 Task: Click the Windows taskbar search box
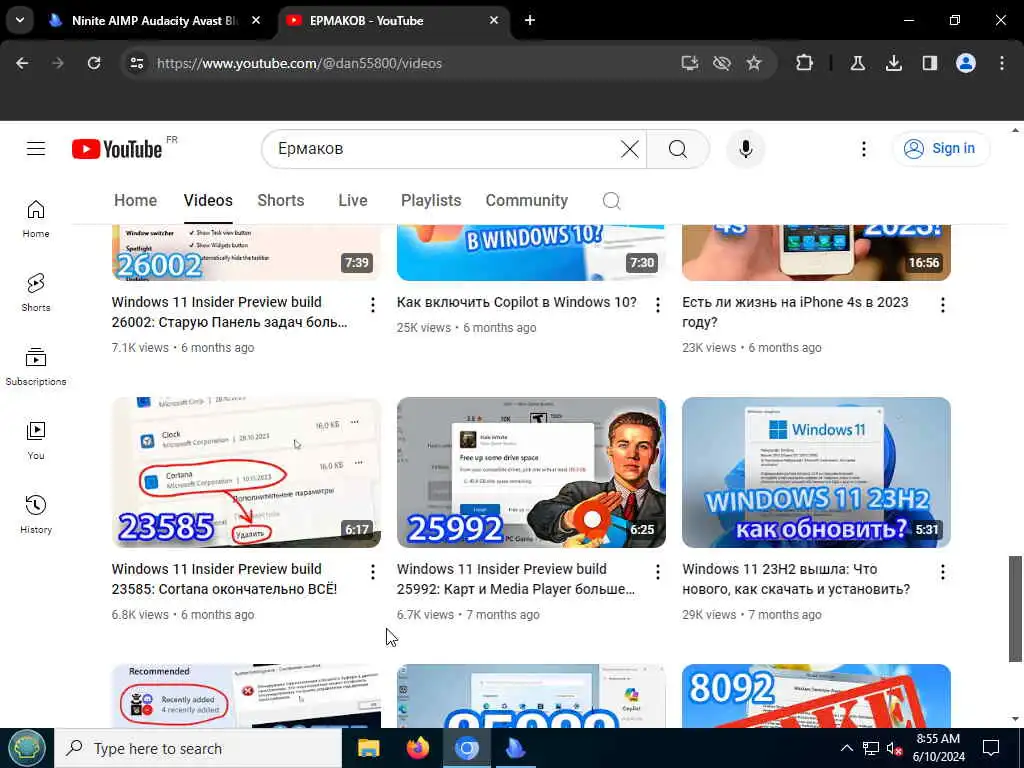[x=198, y=748]
